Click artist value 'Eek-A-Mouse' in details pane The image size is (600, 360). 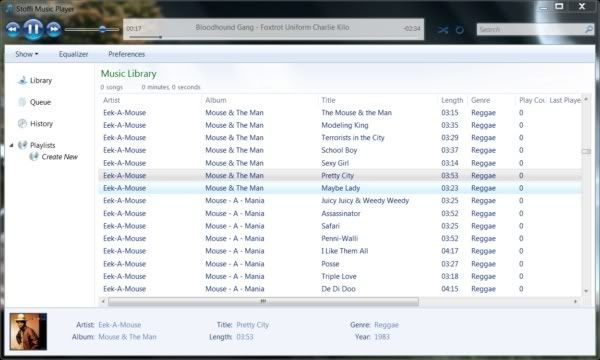120,325
